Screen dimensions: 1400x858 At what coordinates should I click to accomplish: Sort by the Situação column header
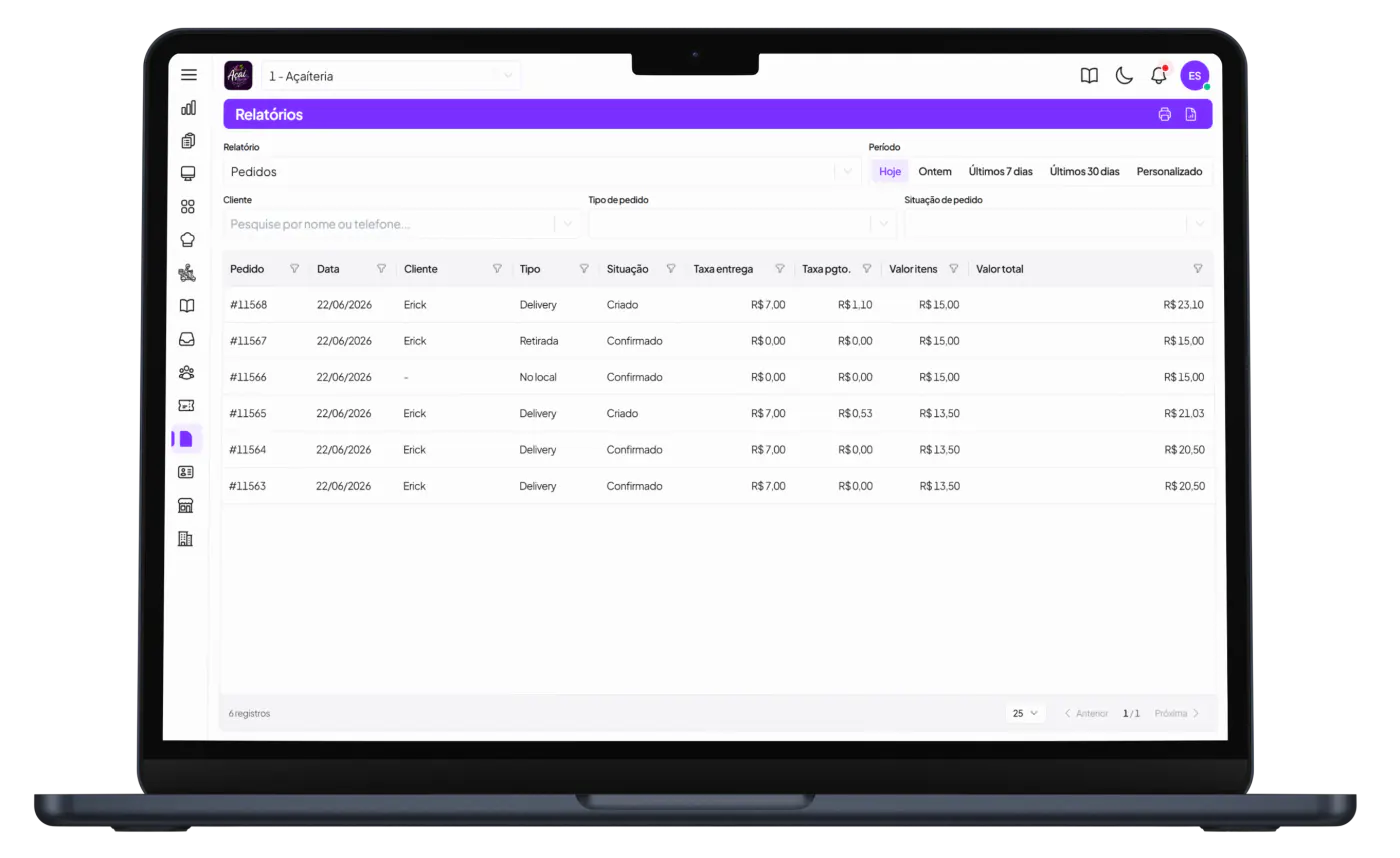(x=628, y=269)
